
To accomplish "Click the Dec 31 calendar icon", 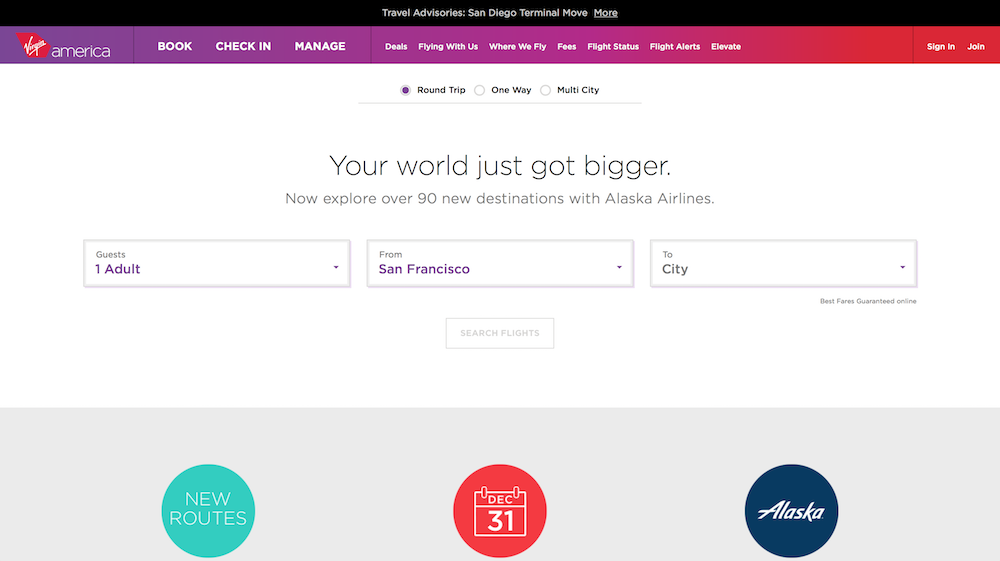I will click(500, 511).
